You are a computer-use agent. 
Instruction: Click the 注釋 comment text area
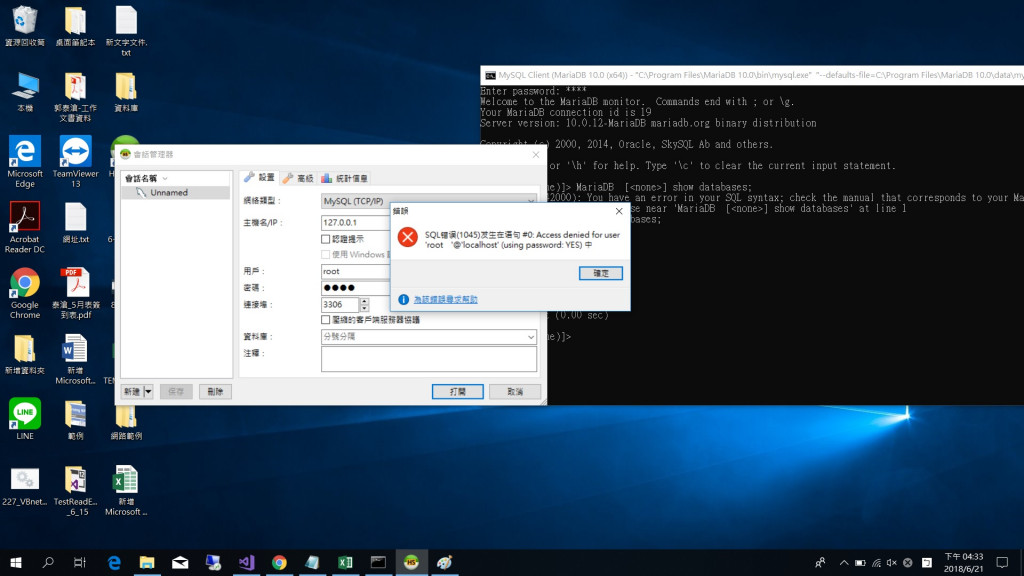pos(428,359)
